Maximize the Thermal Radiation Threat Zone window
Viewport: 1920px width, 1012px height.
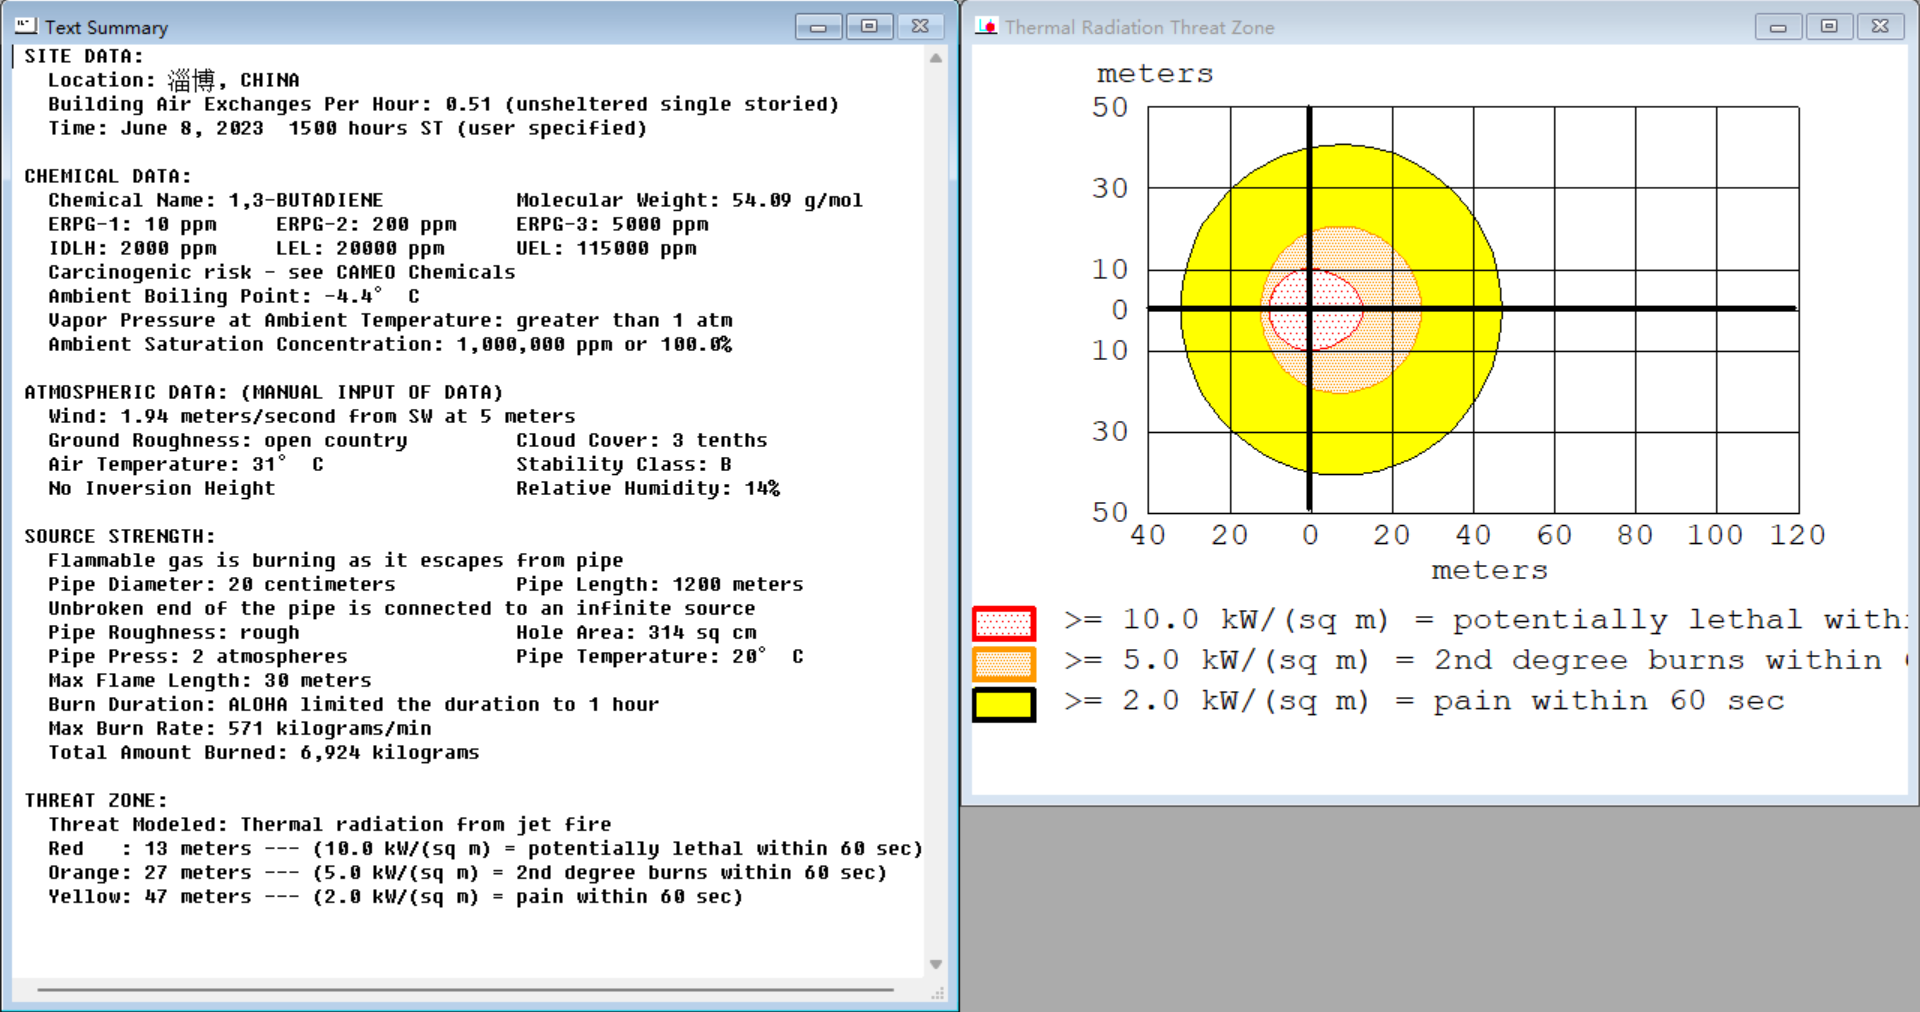[x=1829, y=26]
